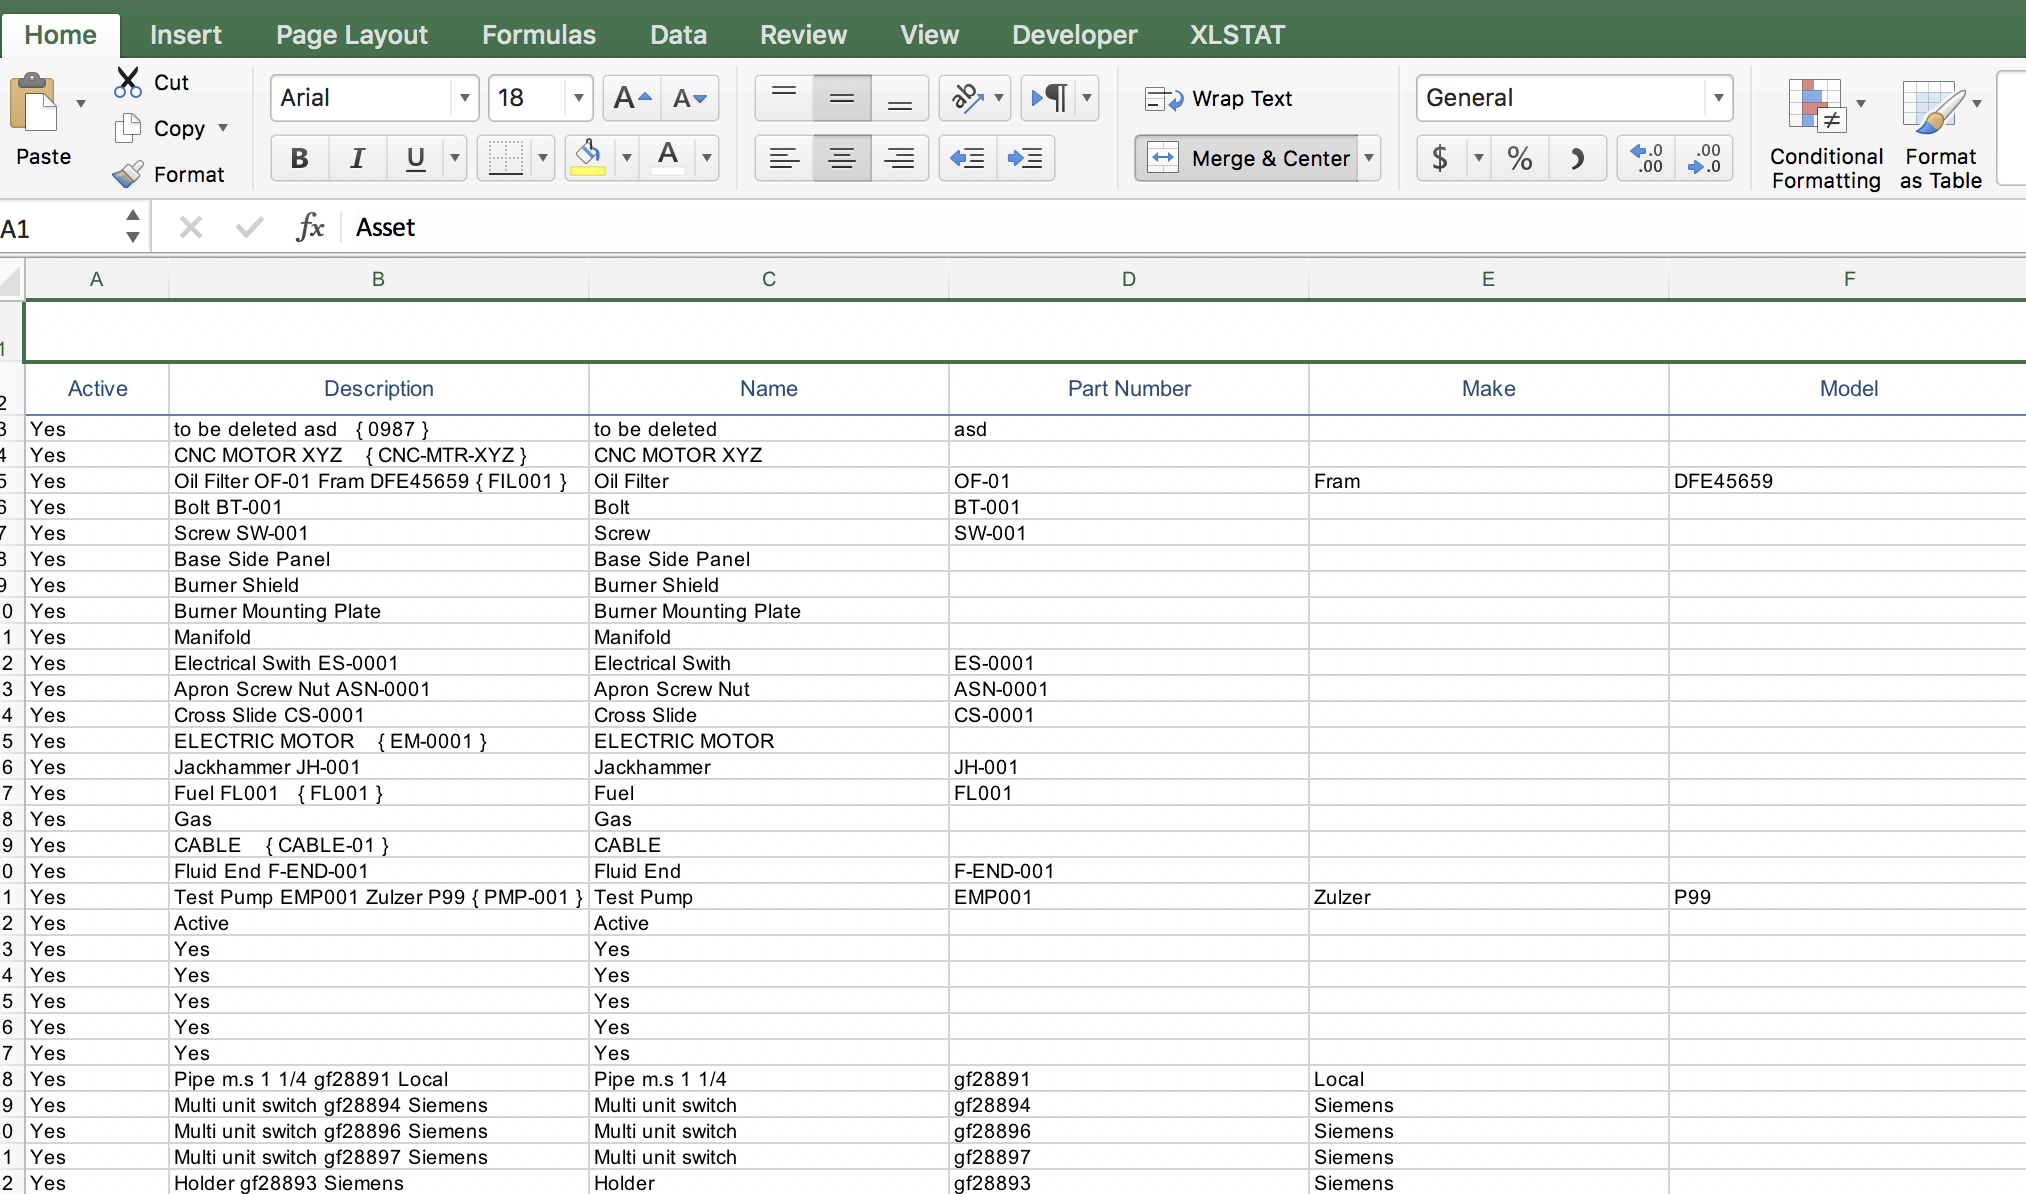The image size is (2026, 1194).
Task: Toggle Bold formatting
Action: (298, 158)
